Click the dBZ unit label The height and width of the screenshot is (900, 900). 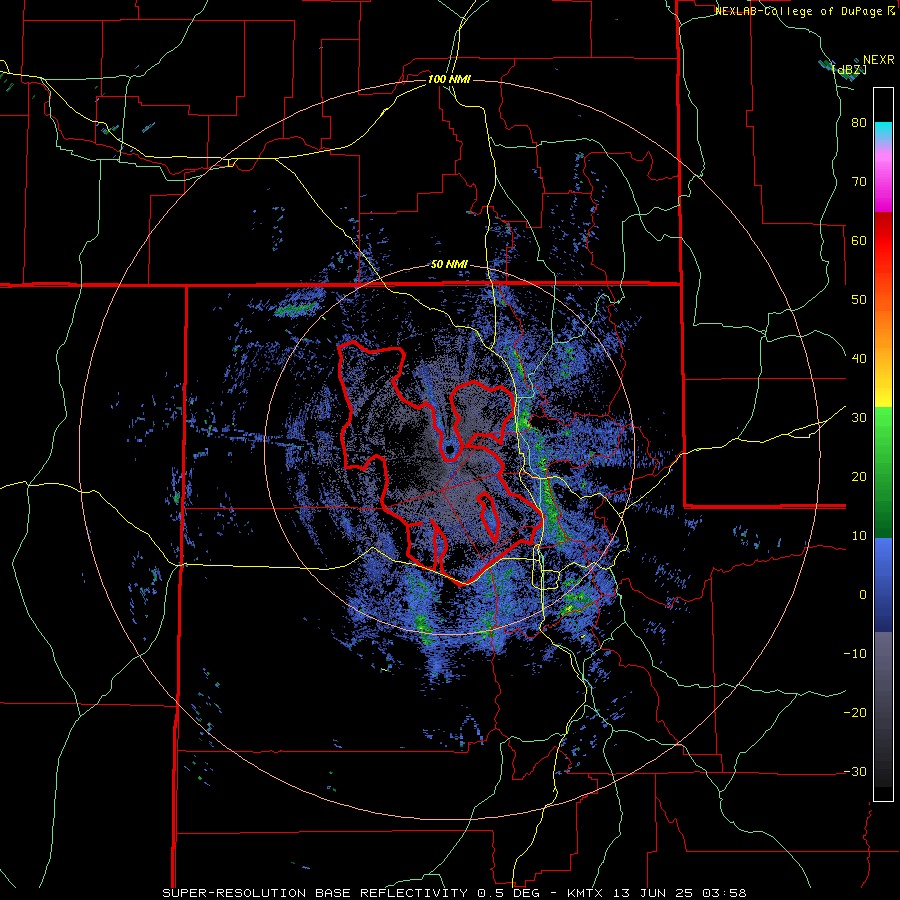849,69
